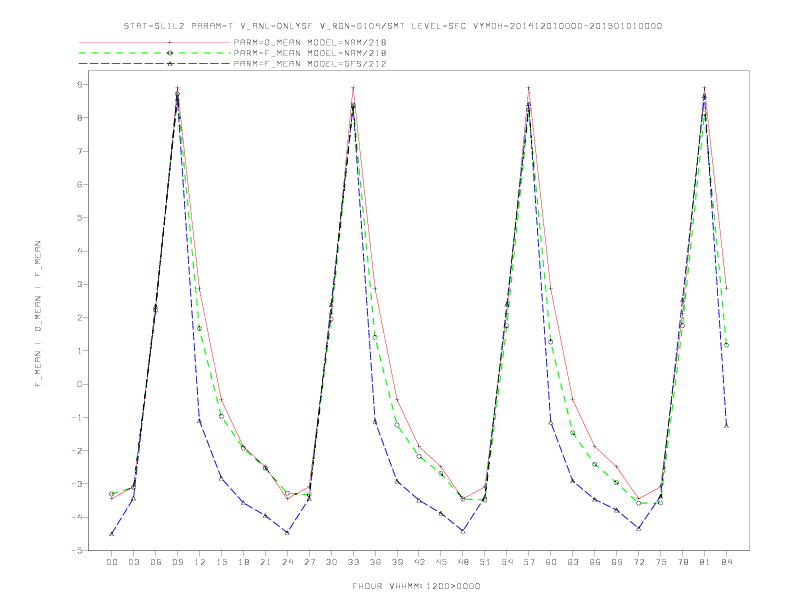The height and width of the screenshot is (612, 792).
Task: Click y-axis tick label -1
Action: (77, 418)
